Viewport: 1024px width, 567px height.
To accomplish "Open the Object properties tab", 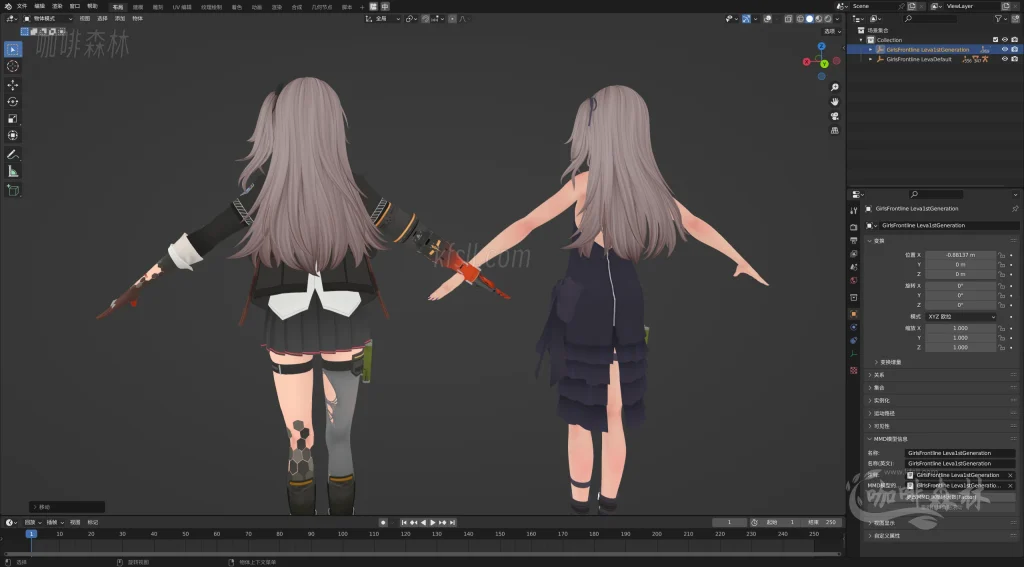I will pos(854,314).
